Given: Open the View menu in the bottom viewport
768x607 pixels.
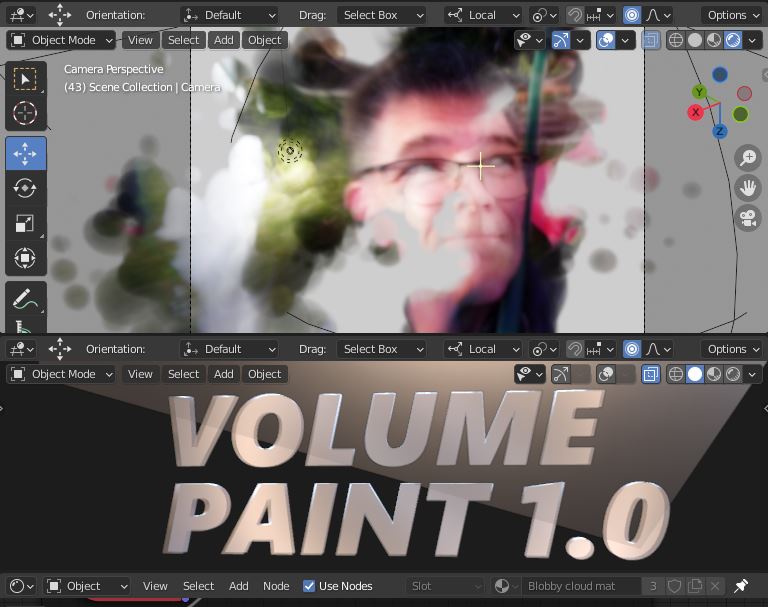Looking at the screenshot, I should pyautogui.click(x=140, y=374).
